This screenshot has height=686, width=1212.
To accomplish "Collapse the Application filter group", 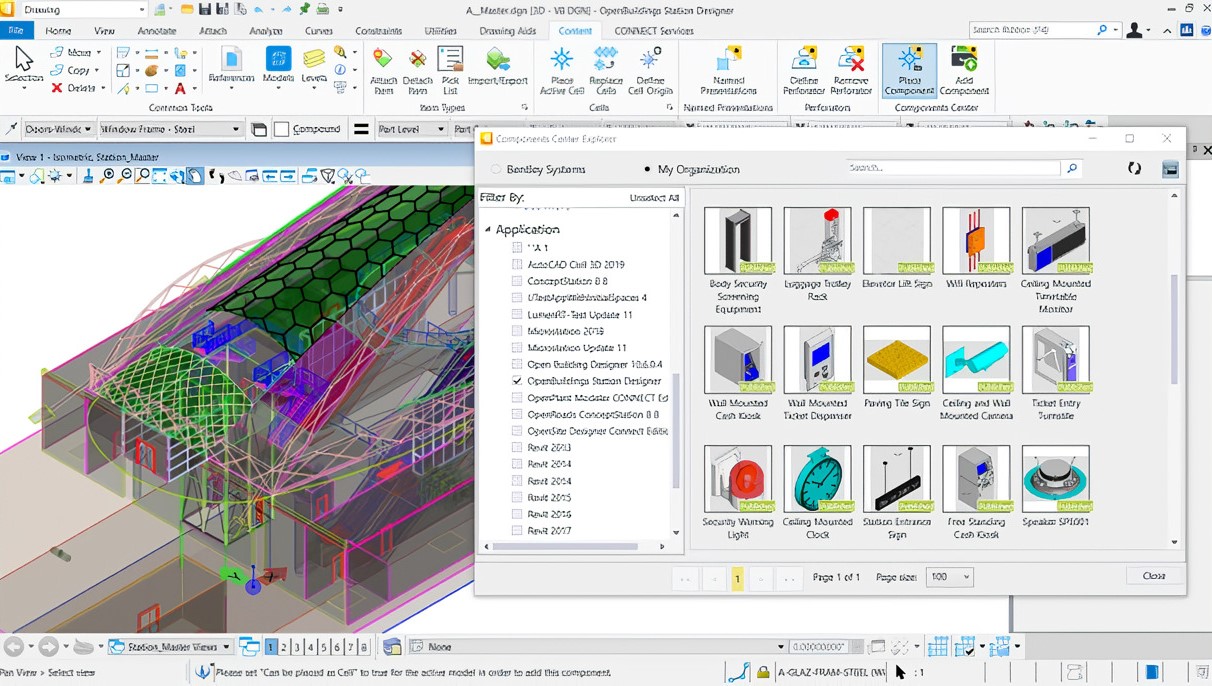I will click(489, 230).
